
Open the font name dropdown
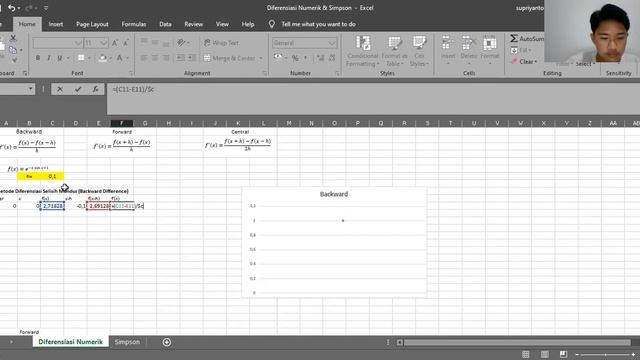pos(78,43)
